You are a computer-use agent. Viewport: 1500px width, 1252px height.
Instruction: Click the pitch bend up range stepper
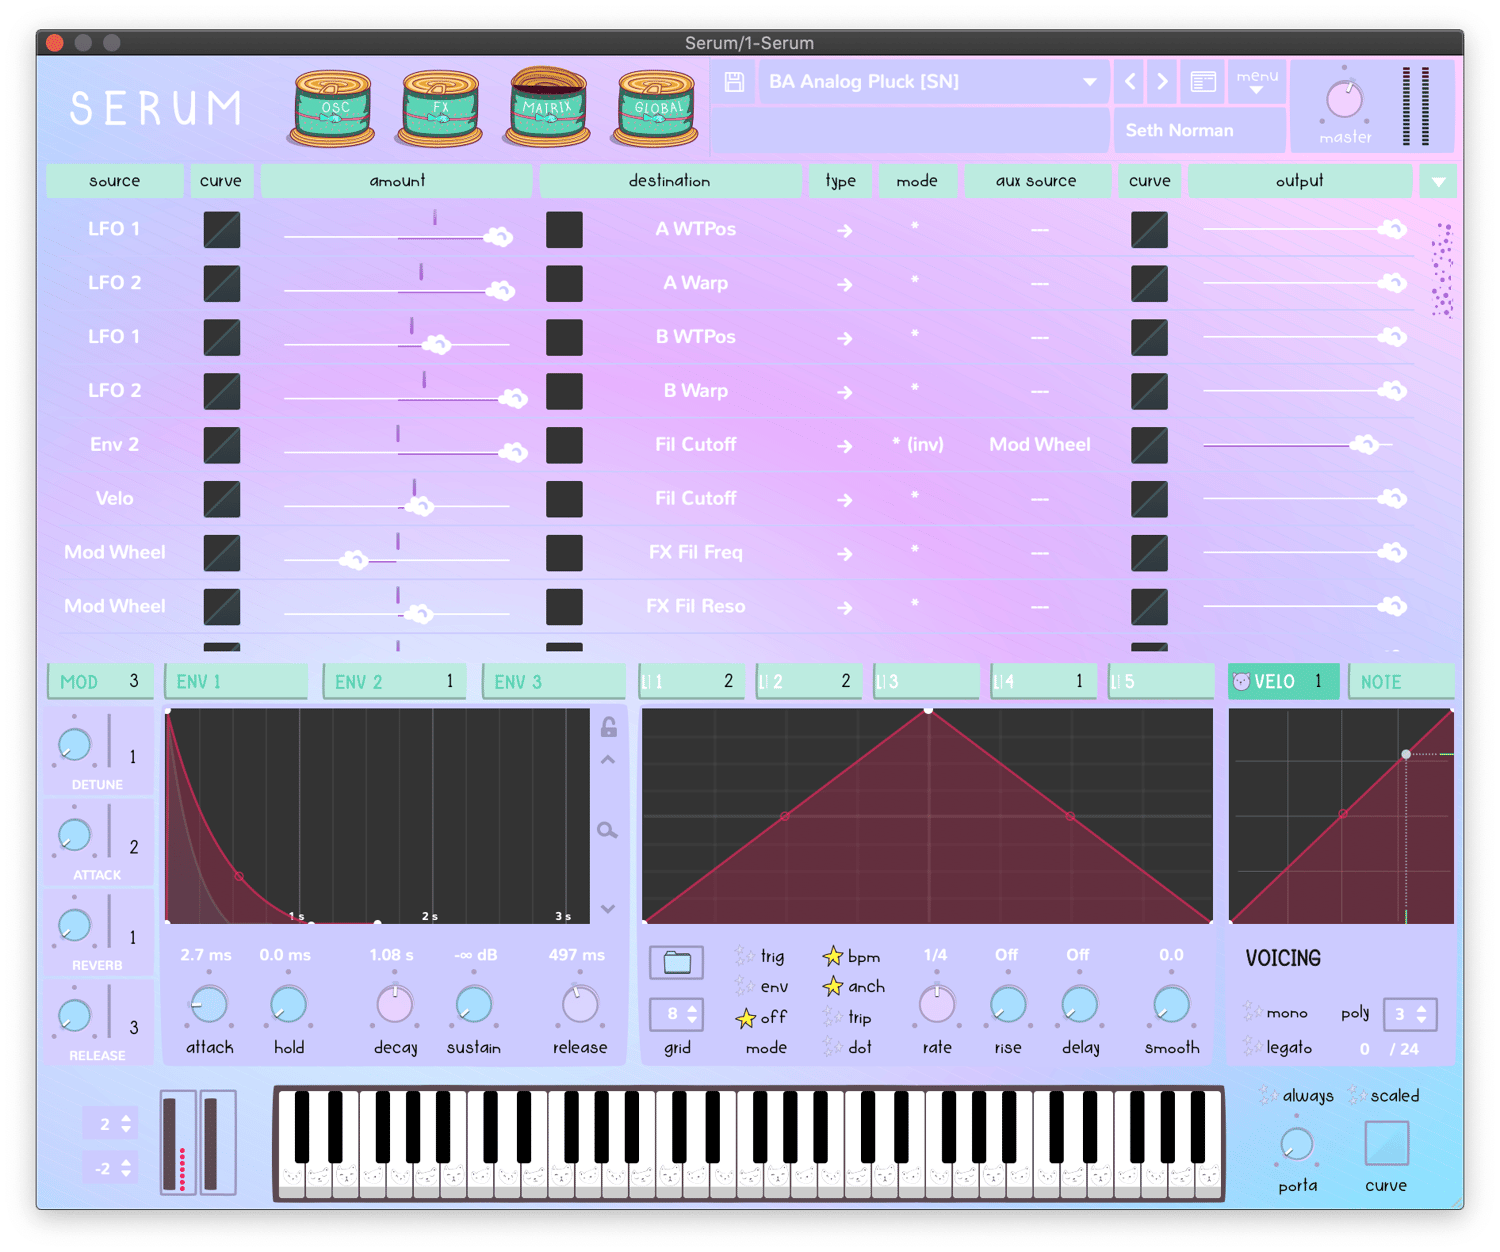point(110,1124)
